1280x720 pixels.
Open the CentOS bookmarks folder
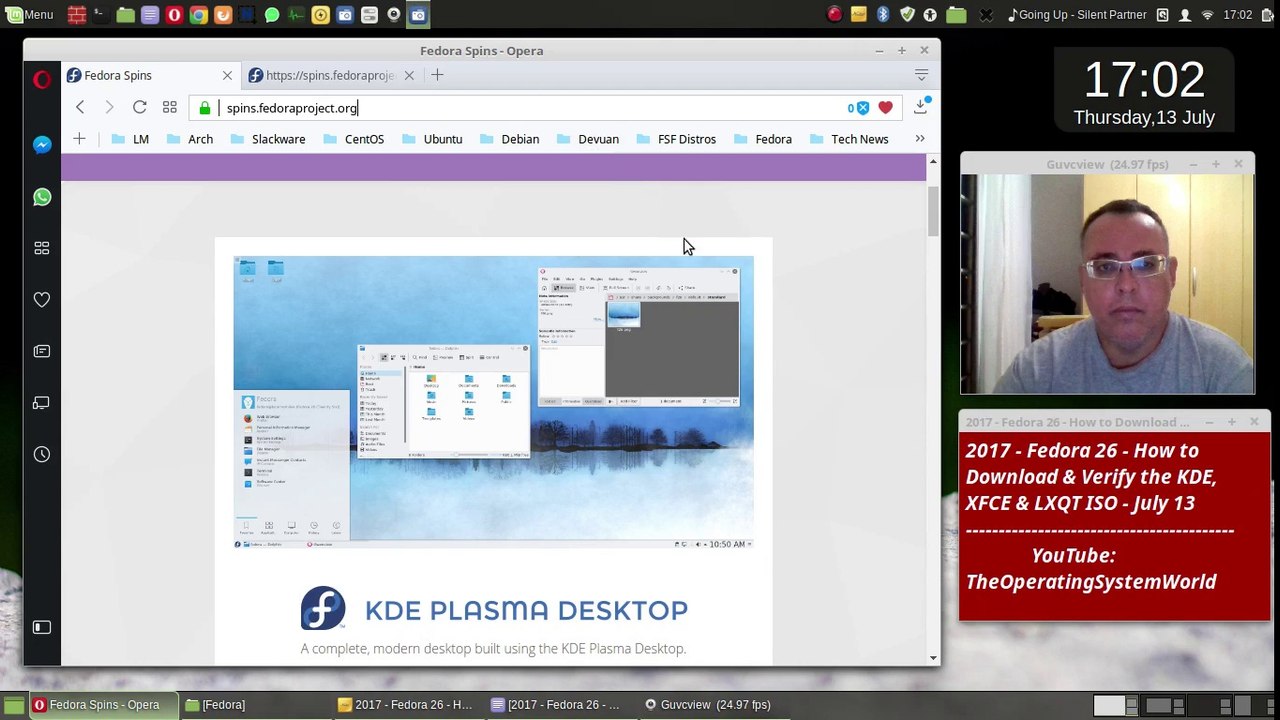point(353,139)
